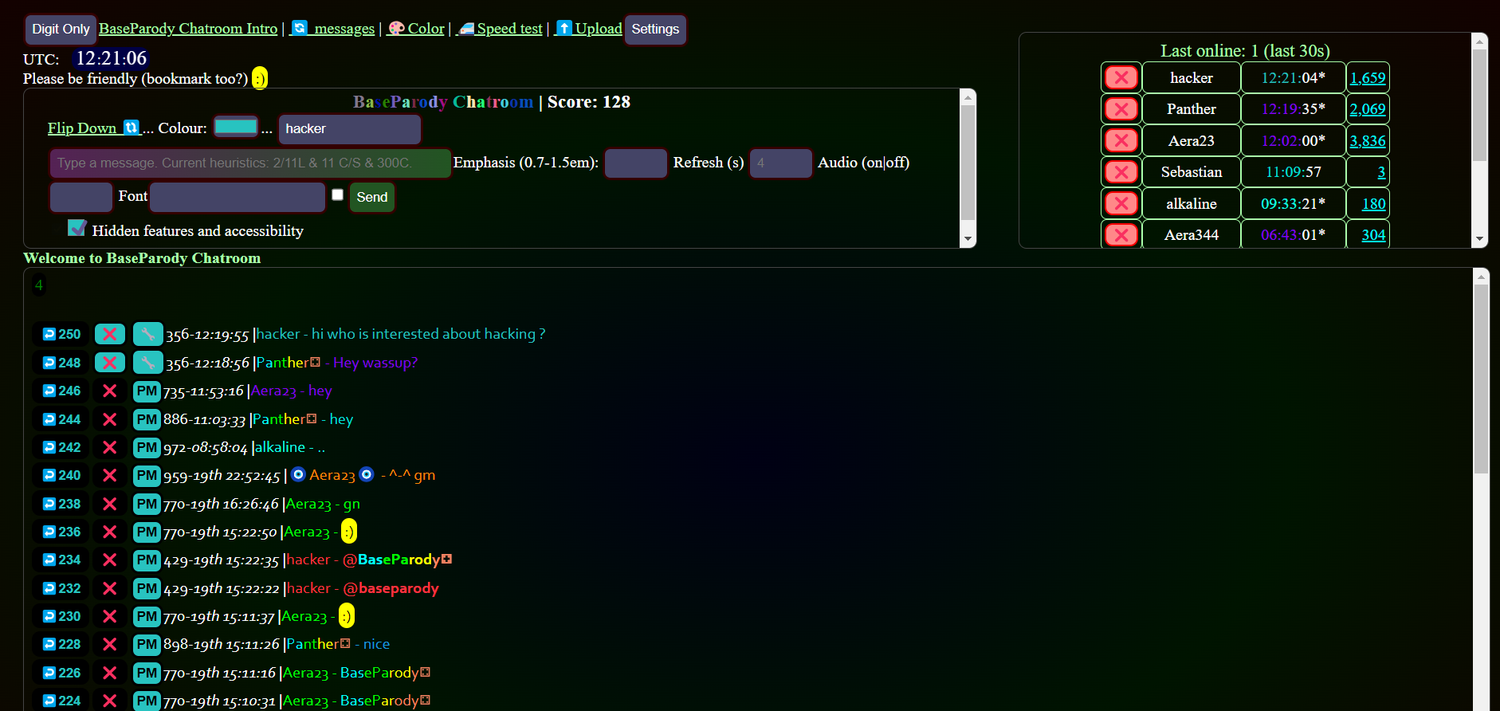Check the small box next to Send
Viewport: 1500px width, 711px height.
point(337,194)
